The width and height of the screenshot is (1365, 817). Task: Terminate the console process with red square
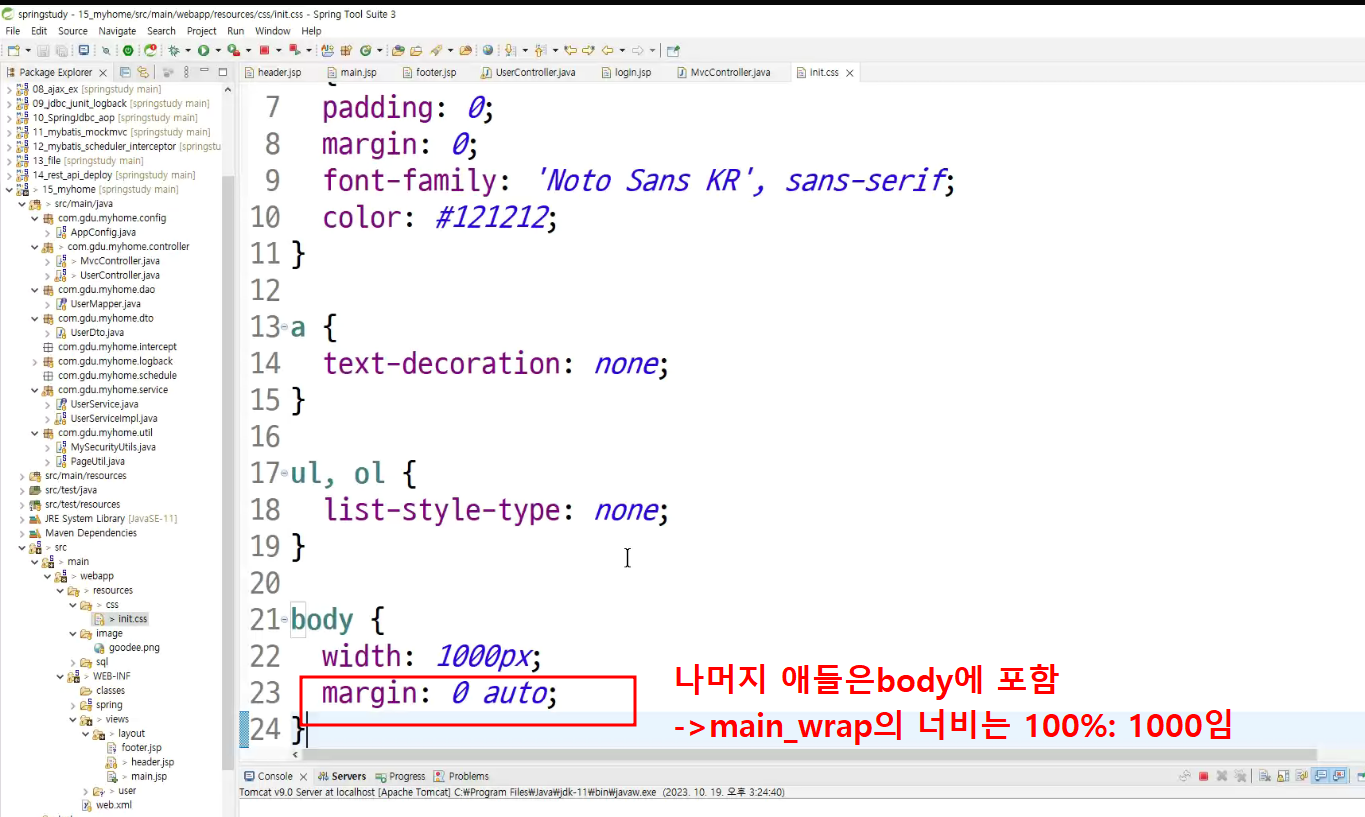[x=1204, y=776]
